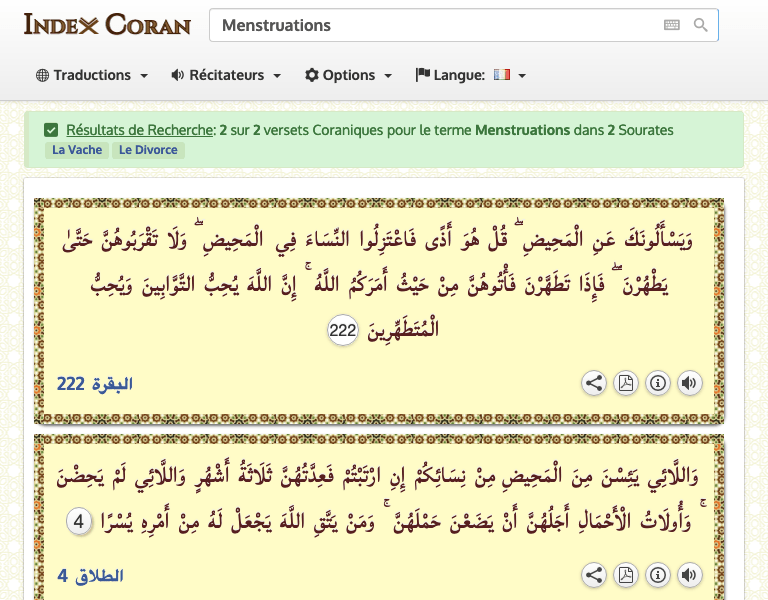768x600 pixels.
Task: Play audio for verse Al-Baqara 222
Action: [x=689, y=383]
